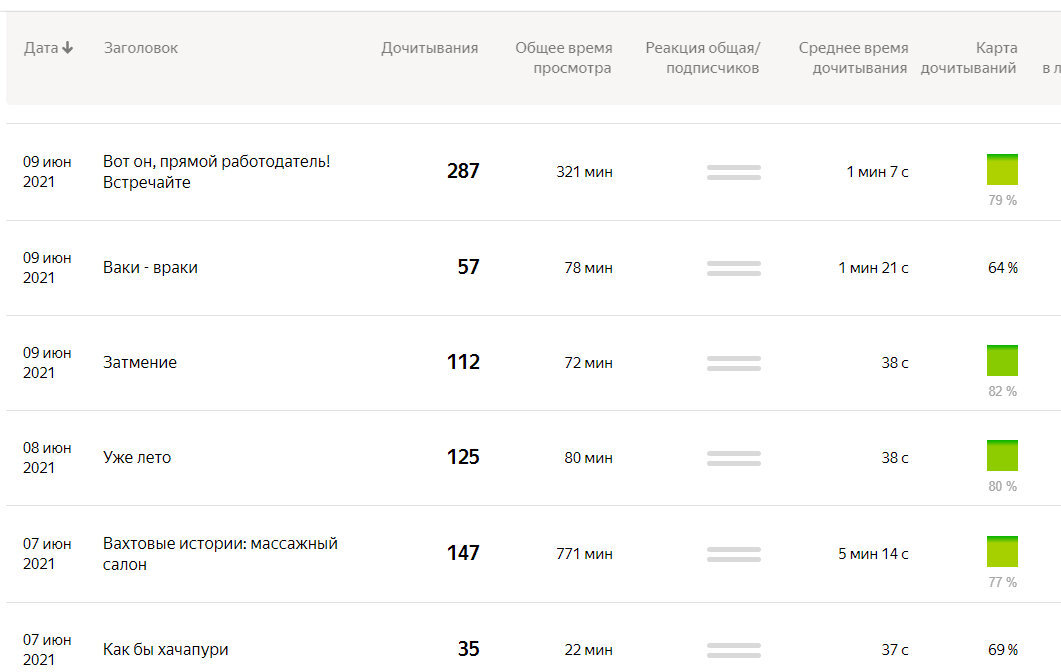The width and height of the screenshot is (1061, 672).
Task: Open article 'Вот он, прямой работодатель! Встречайте'
Action: (x=216, y=171)
